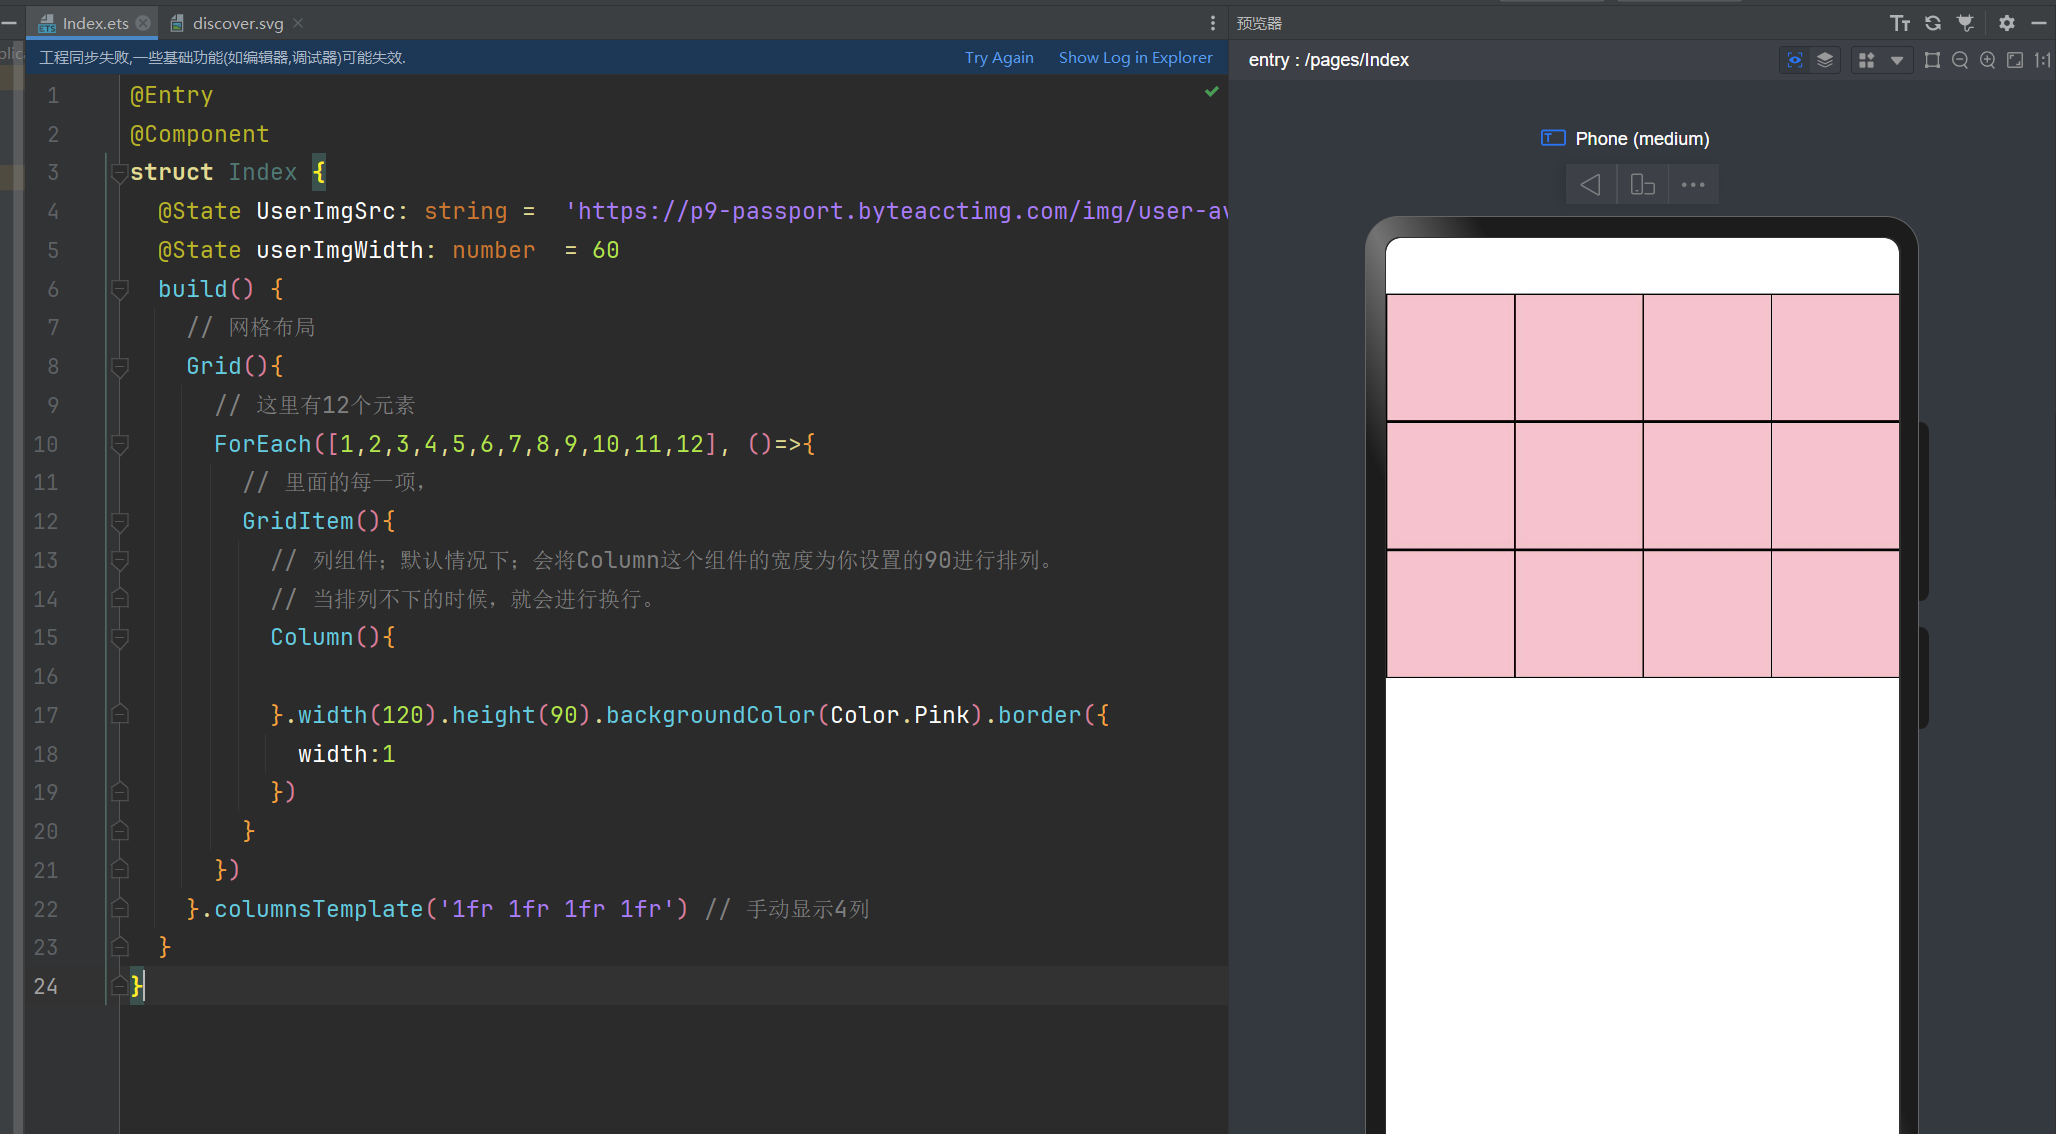Toggle the component layers icon

[x=1825, y=60]
